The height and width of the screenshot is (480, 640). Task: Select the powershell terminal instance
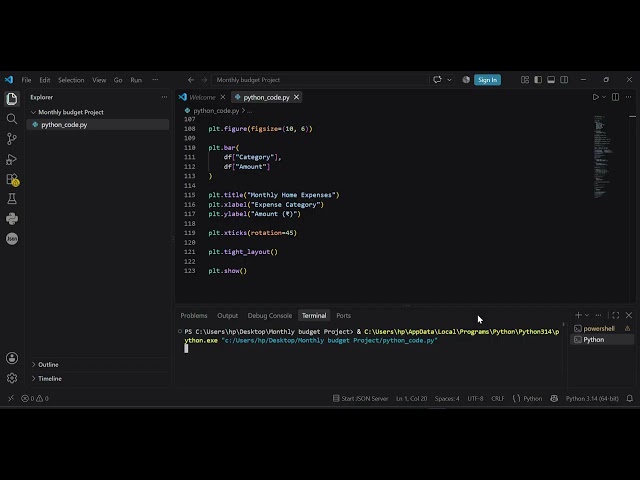602,329
